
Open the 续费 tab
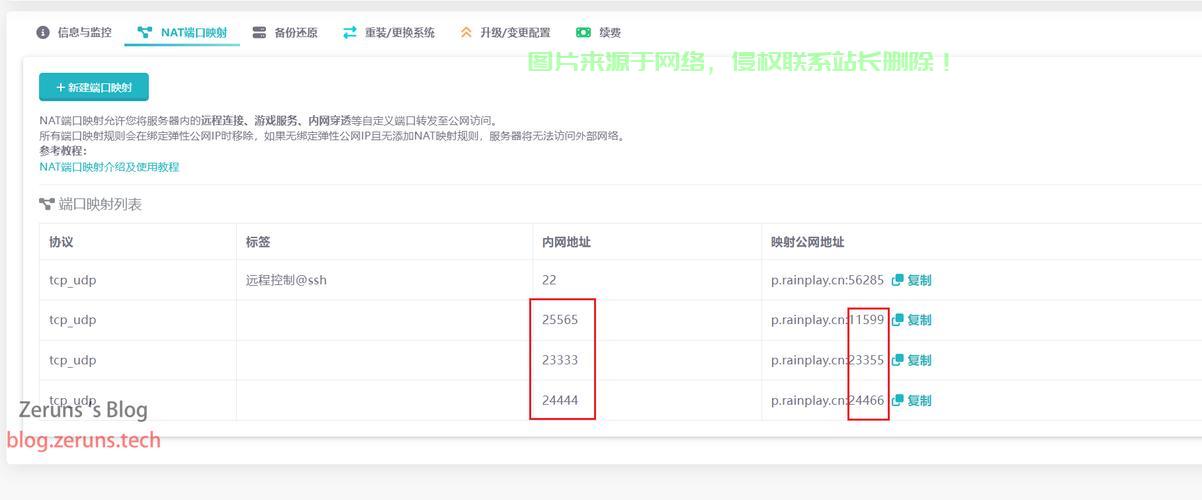pyautogui.click(x=599, y=32)
